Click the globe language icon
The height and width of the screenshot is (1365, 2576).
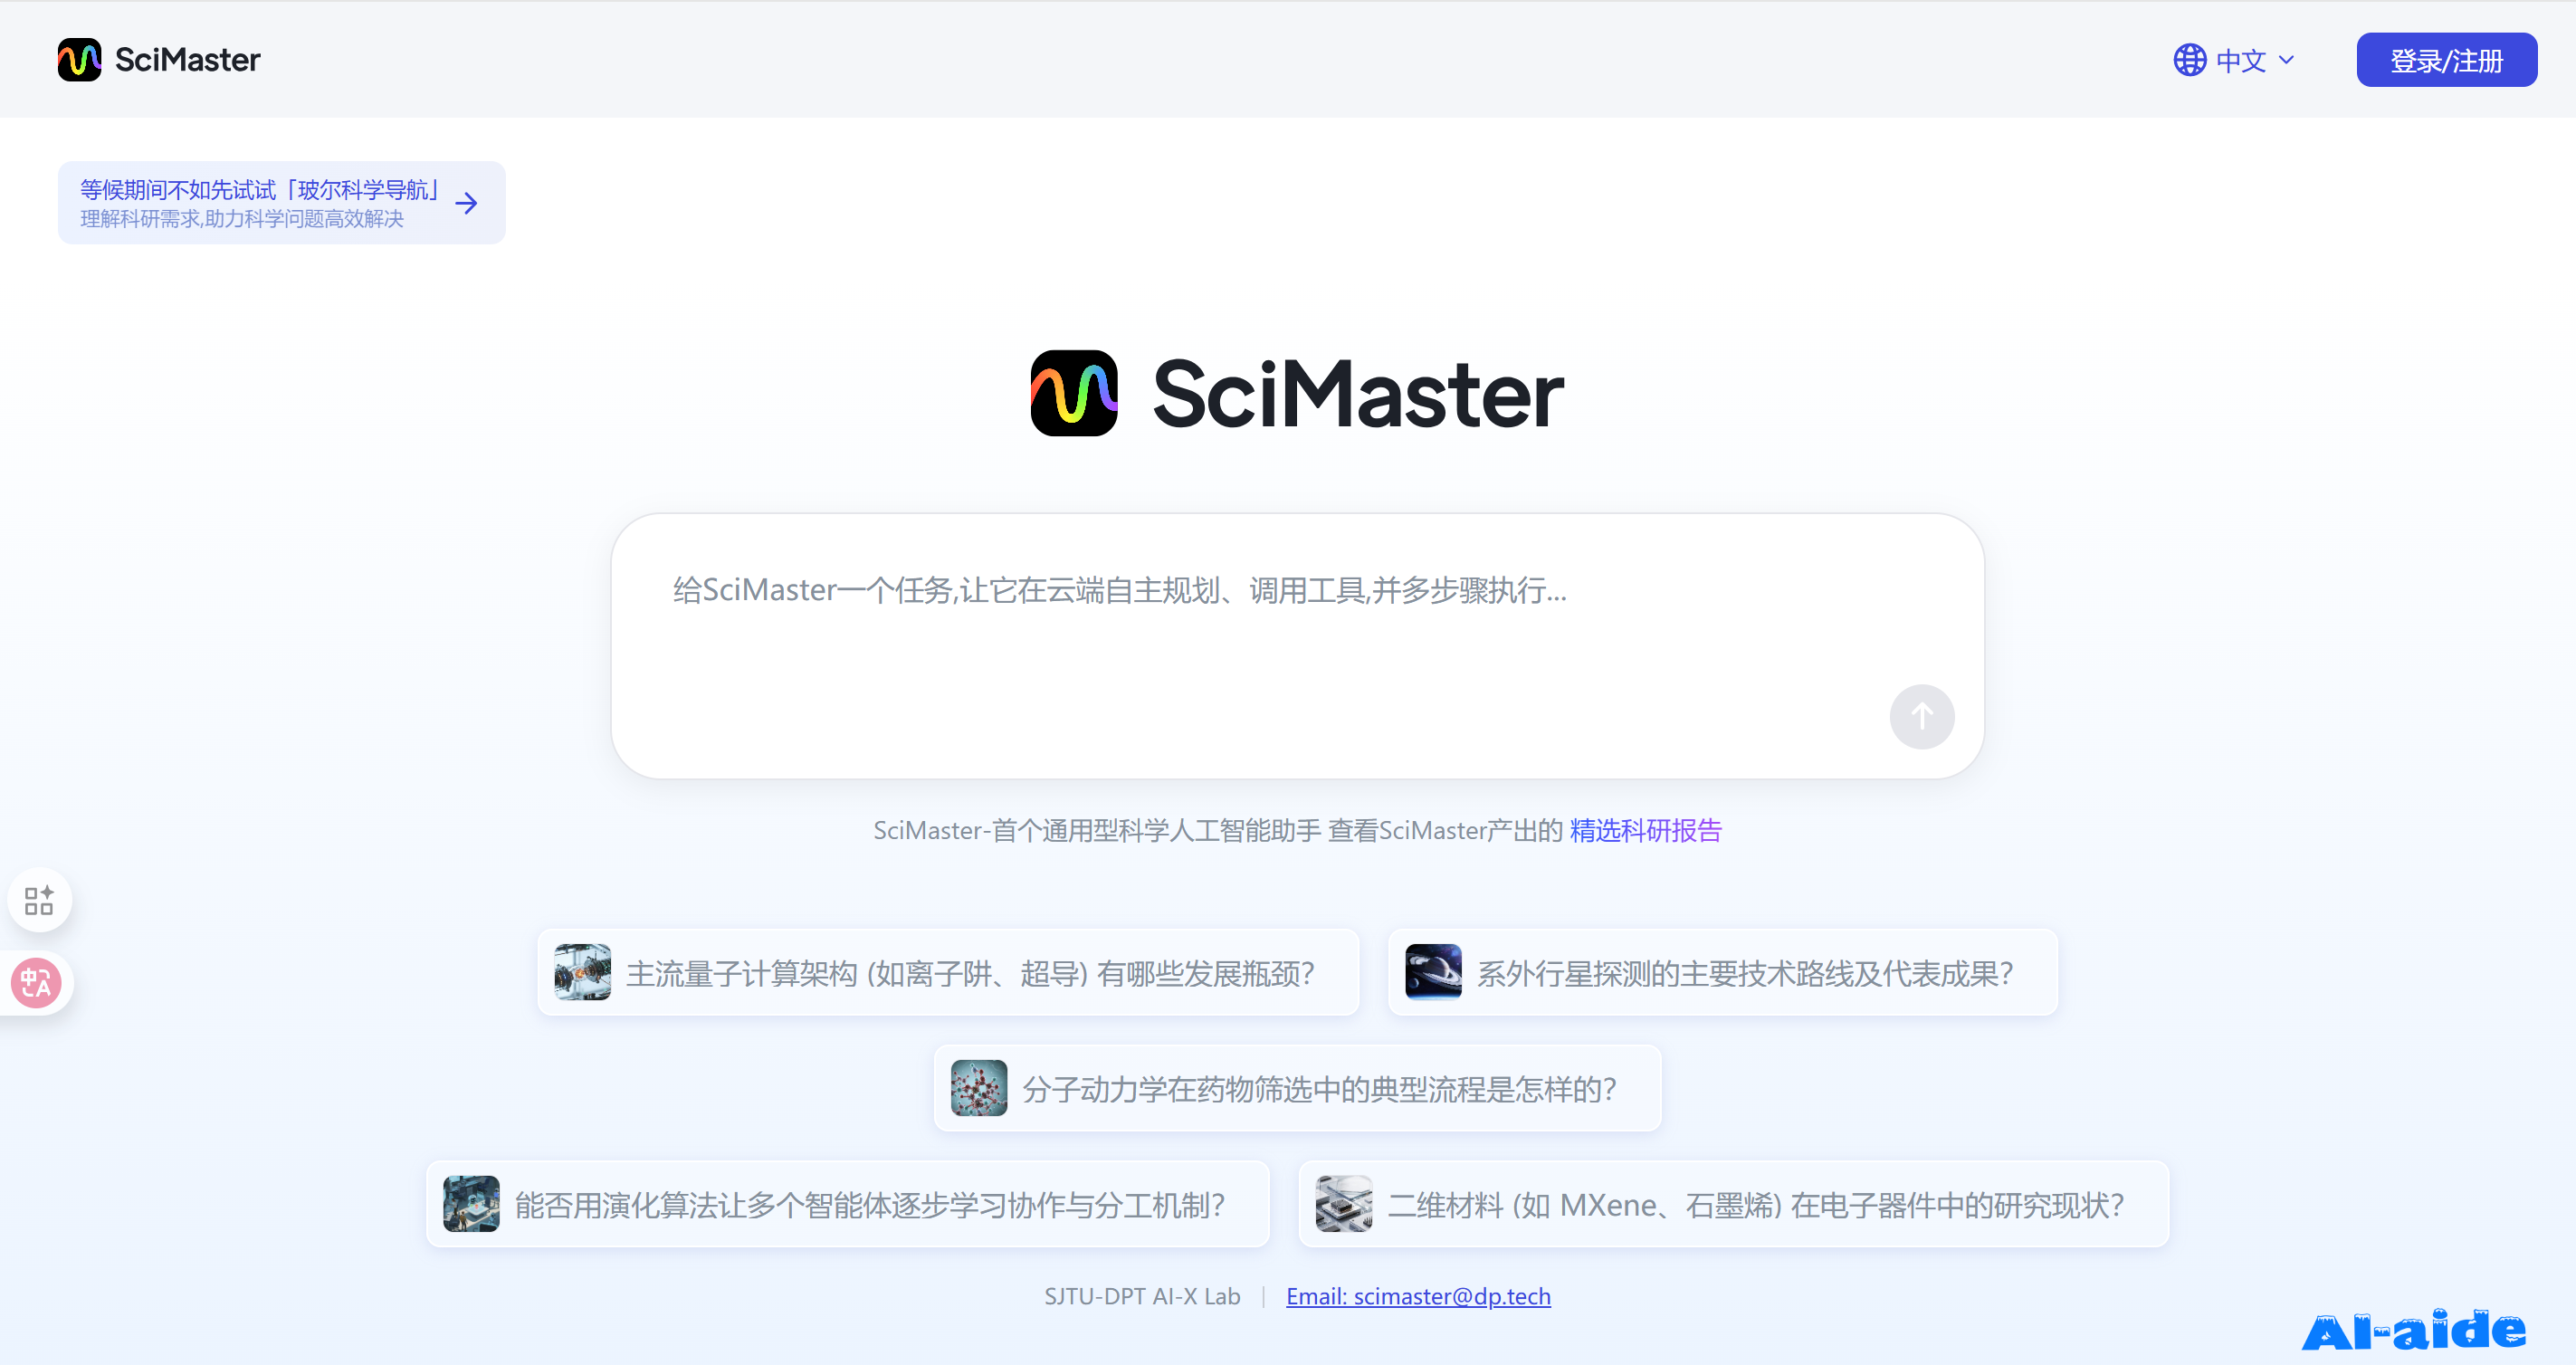pos(2189,60)
